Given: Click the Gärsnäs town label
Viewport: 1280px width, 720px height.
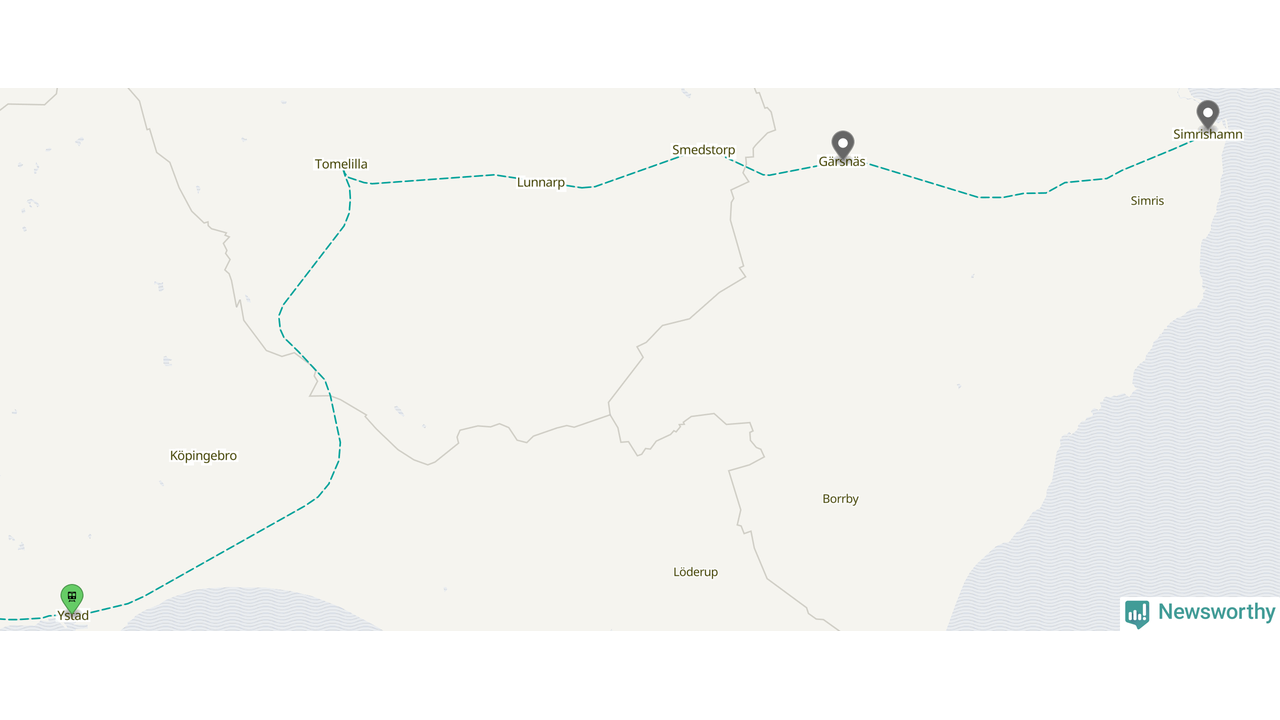Looking at the screenshot, I should tap(842, 161).
